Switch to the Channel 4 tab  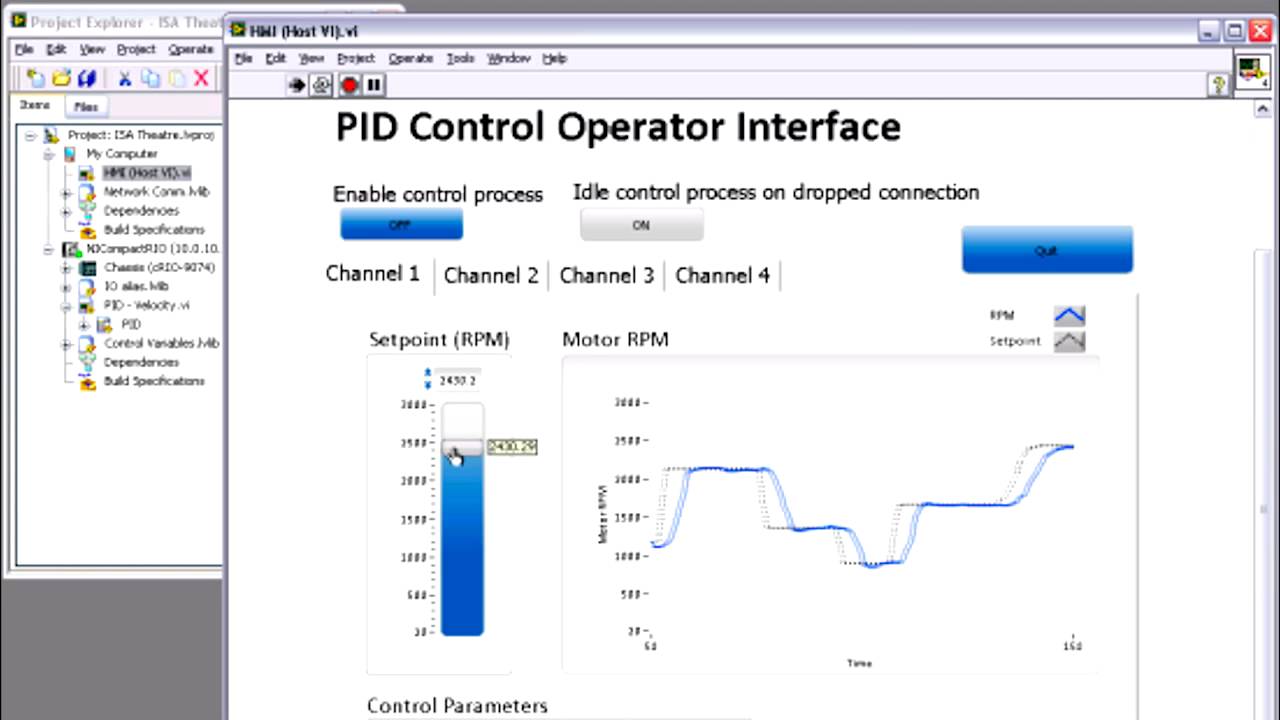(x=723, y=276)
